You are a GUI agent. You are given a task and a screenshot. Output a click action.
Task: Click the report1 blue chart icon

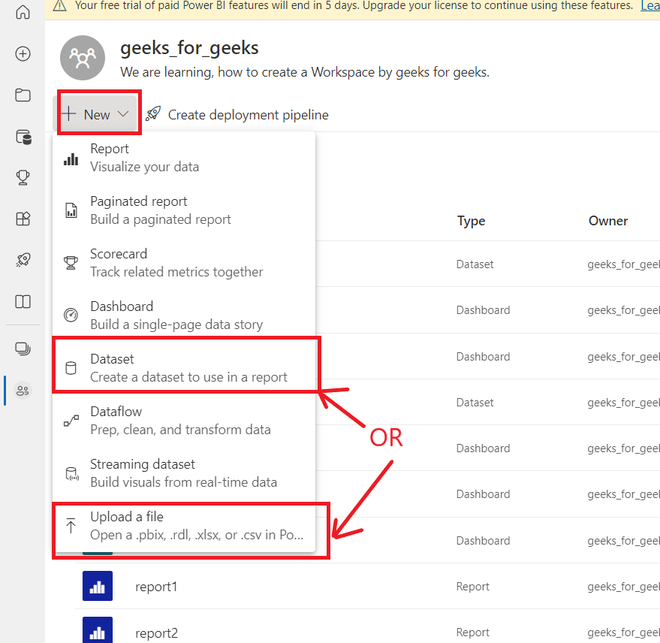(98, 586)
